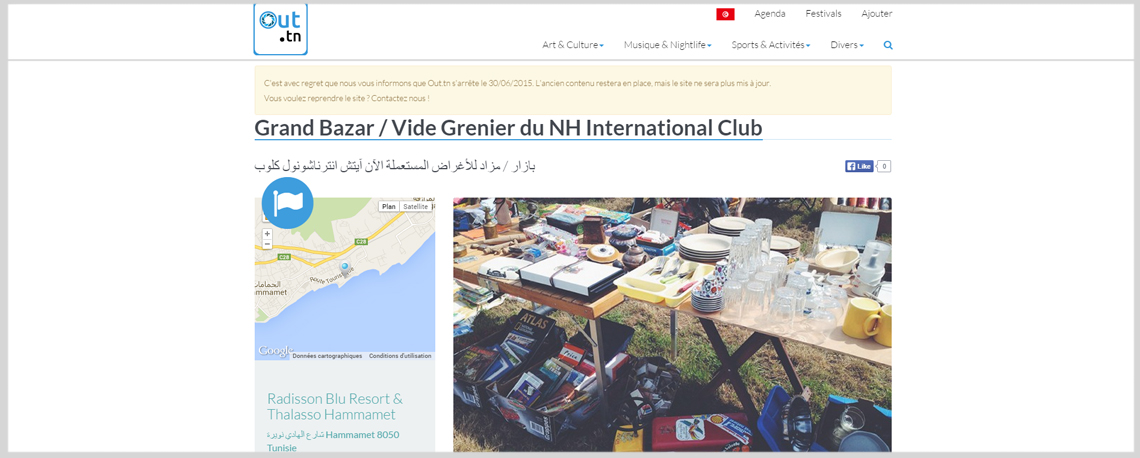Click the Grand Bazar event title

click(x=508, y=128)
